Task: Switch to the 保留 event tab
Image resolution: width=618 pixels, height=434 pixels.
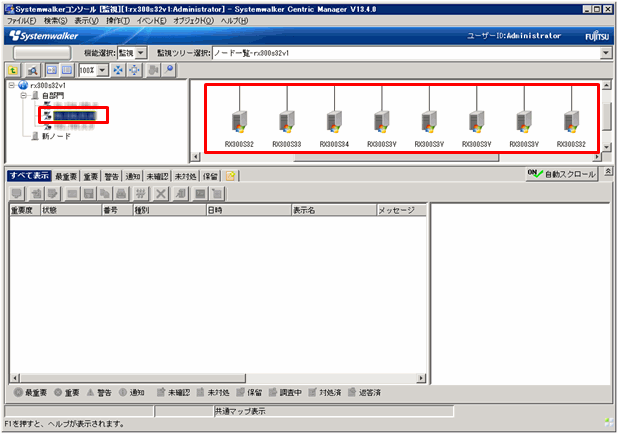Action: [x=210, y=176]
